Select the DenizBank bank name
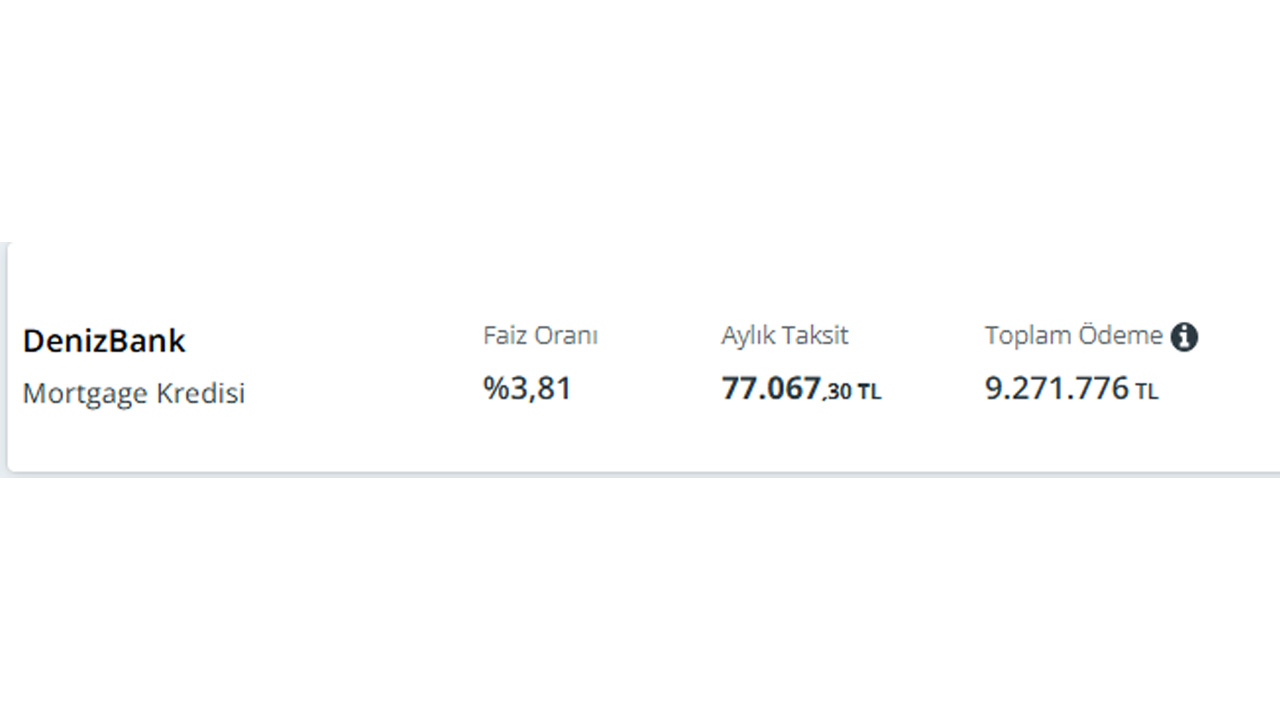 pos(104,341)
